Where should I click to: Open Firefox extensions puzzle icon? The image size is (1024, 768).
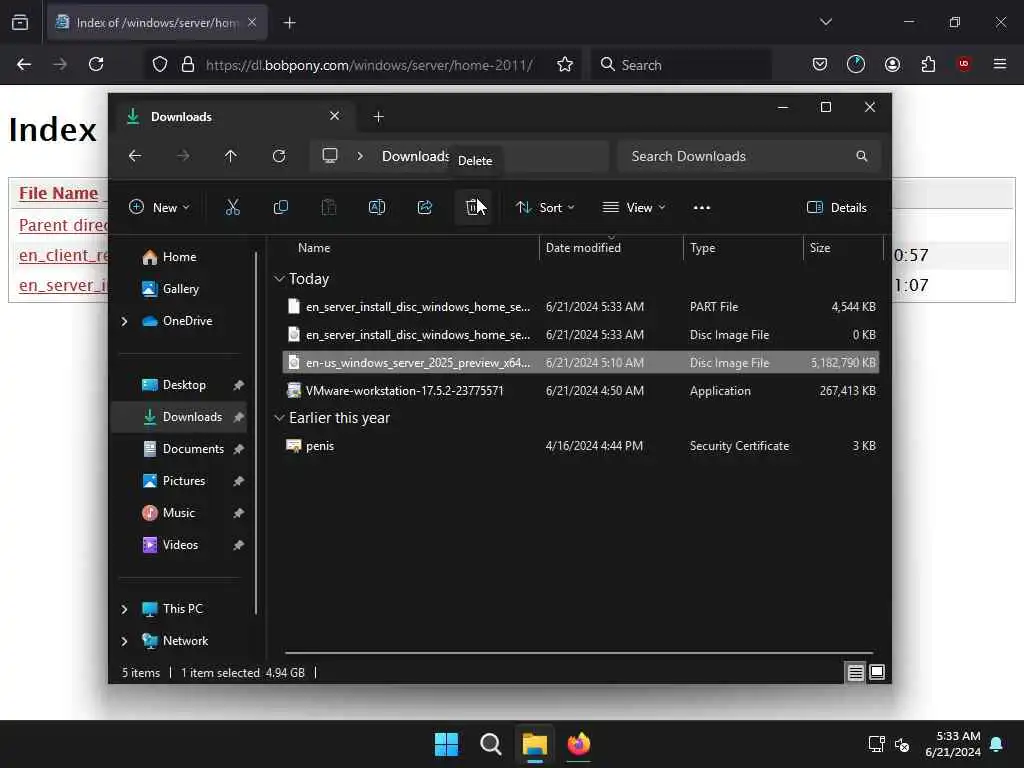[x=928, y=64]
